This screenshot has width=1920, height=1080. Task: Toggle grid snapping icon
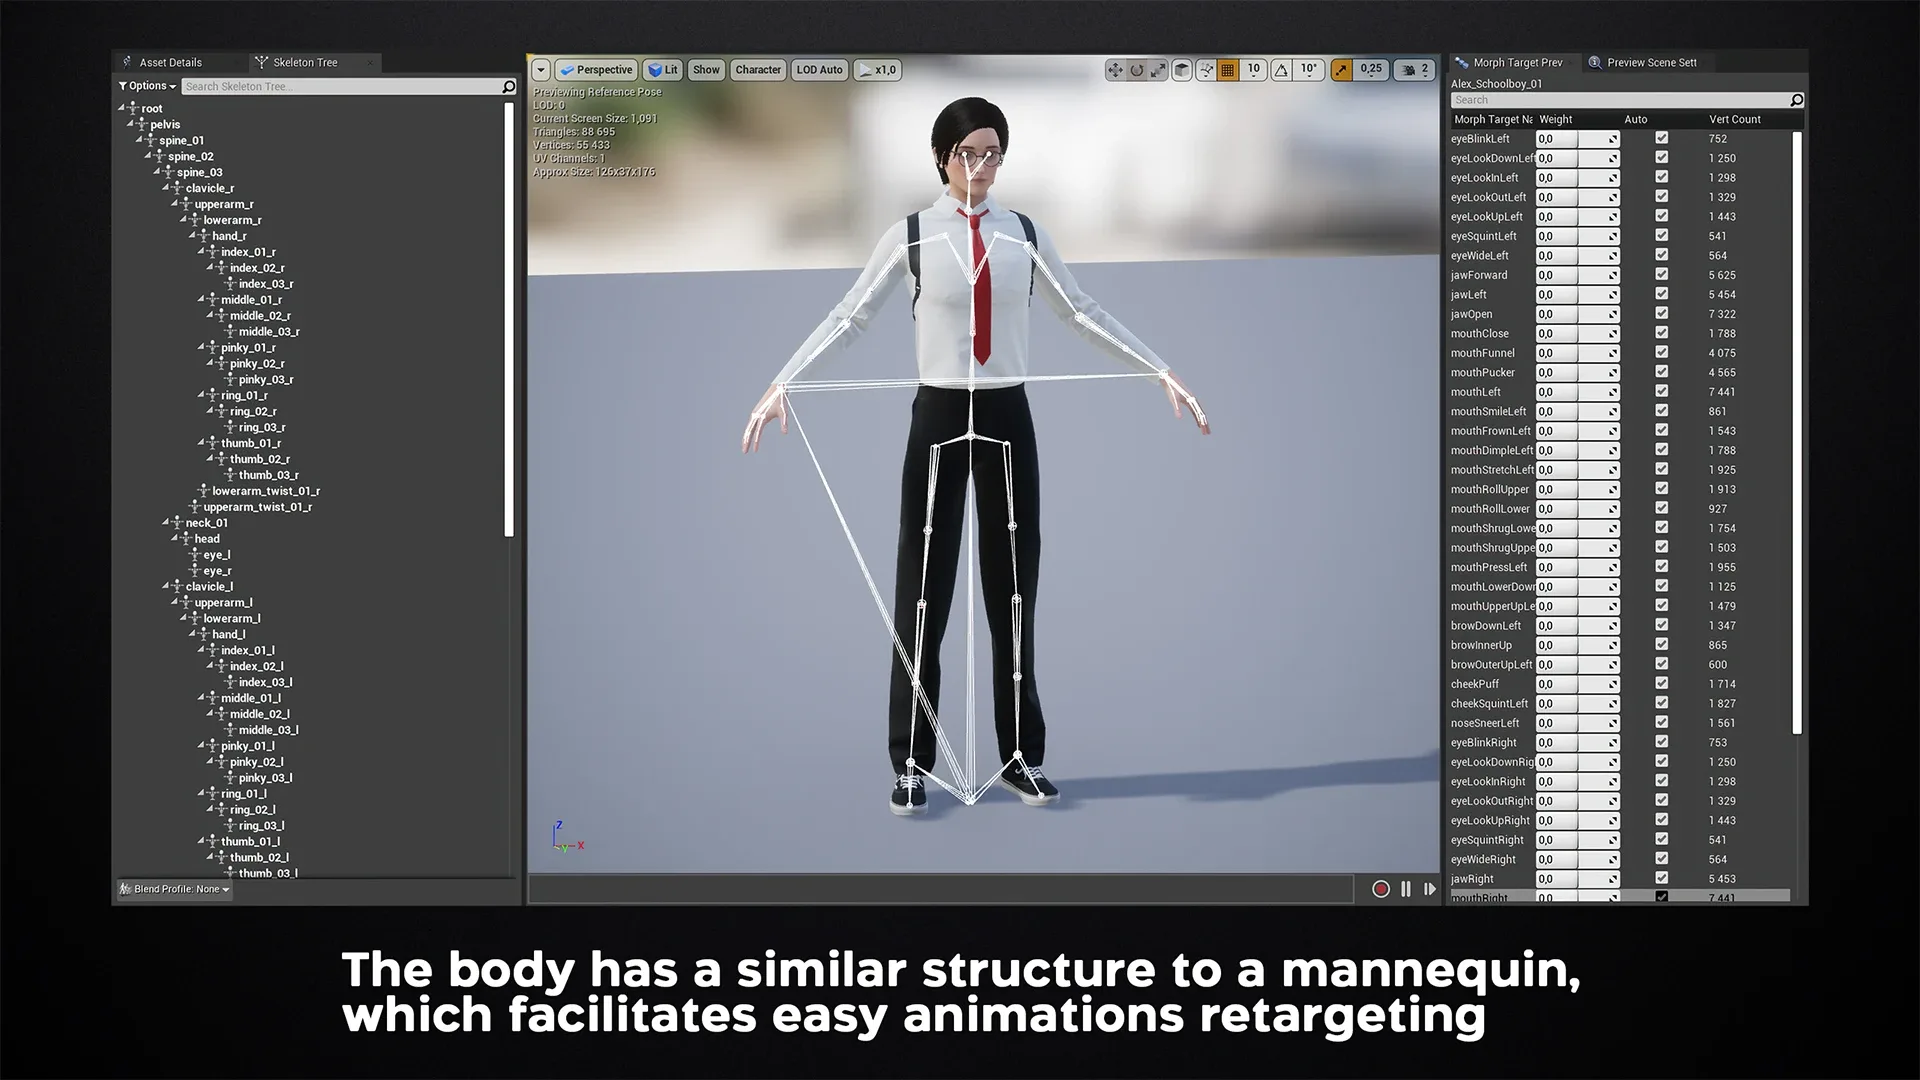pyautogui.click(x=1228, y=70)
